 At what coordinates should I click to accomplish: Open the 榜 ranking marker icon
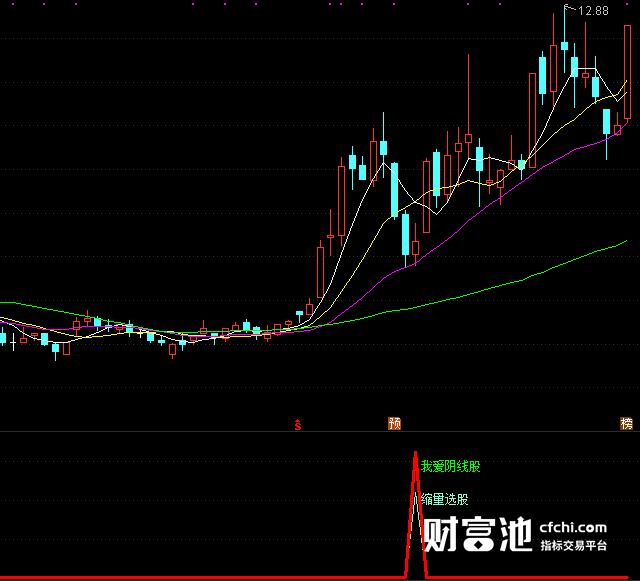click(627, 423)
